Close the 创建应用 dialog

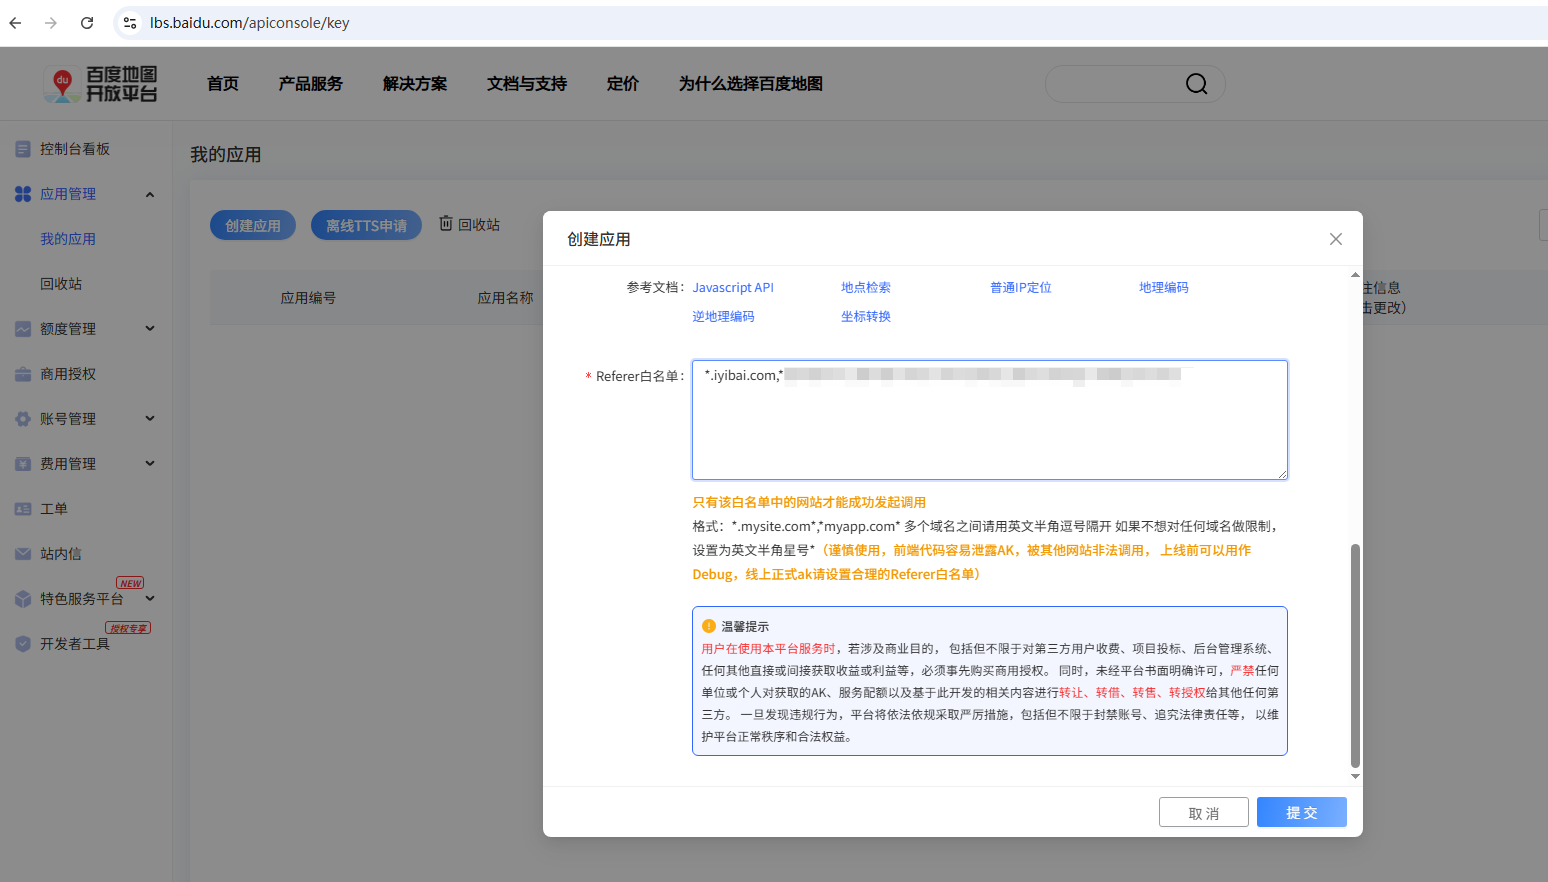point(1335,239)
